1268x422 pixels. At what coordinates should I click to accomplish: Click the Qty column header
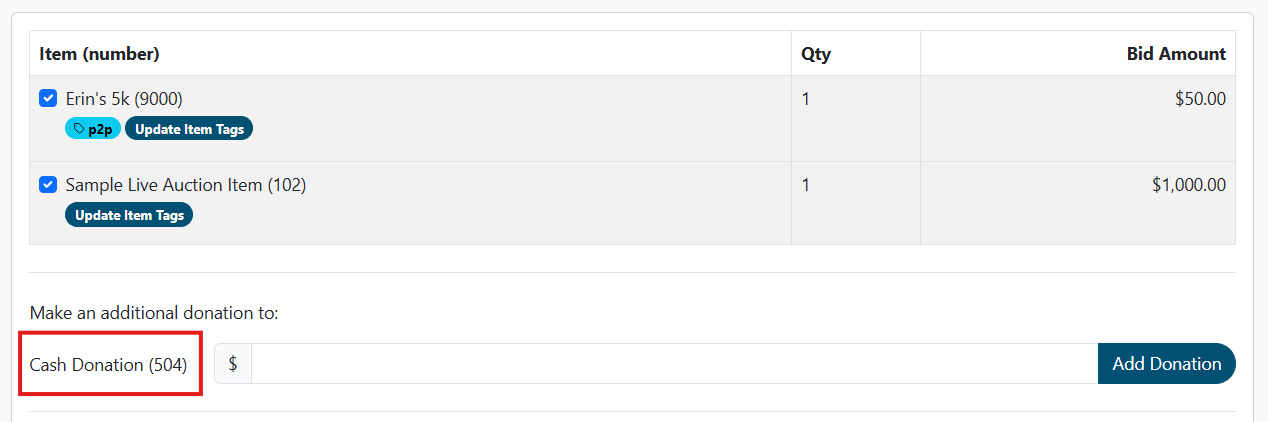[x=816, y=54]
